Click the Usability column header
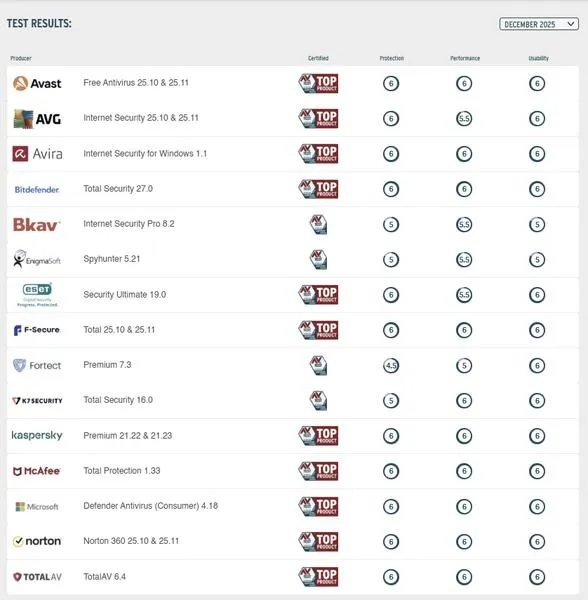588x600 pixels. click(x=538, y=58)
